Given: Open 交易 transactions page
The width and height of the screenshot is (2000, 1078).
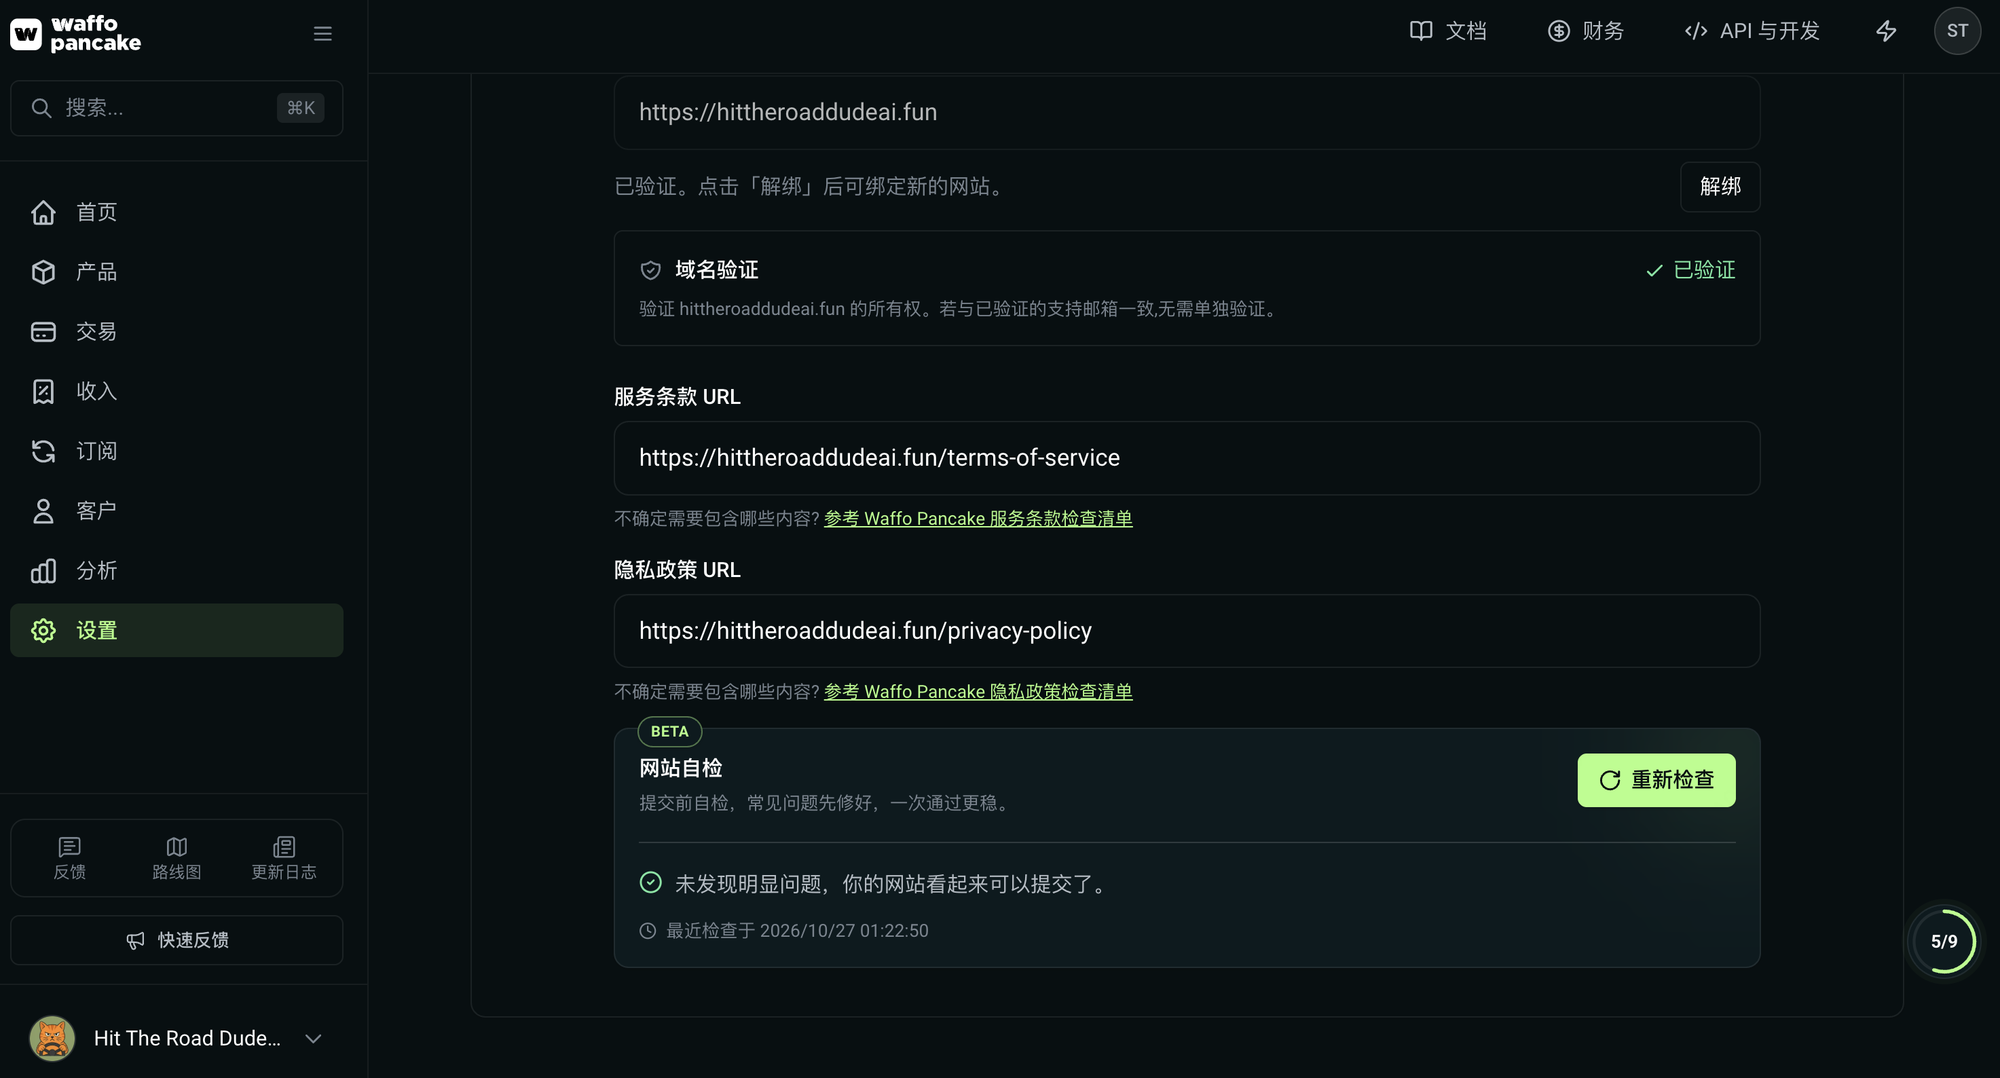Looking at the screenshot, I should coord(176,331).
